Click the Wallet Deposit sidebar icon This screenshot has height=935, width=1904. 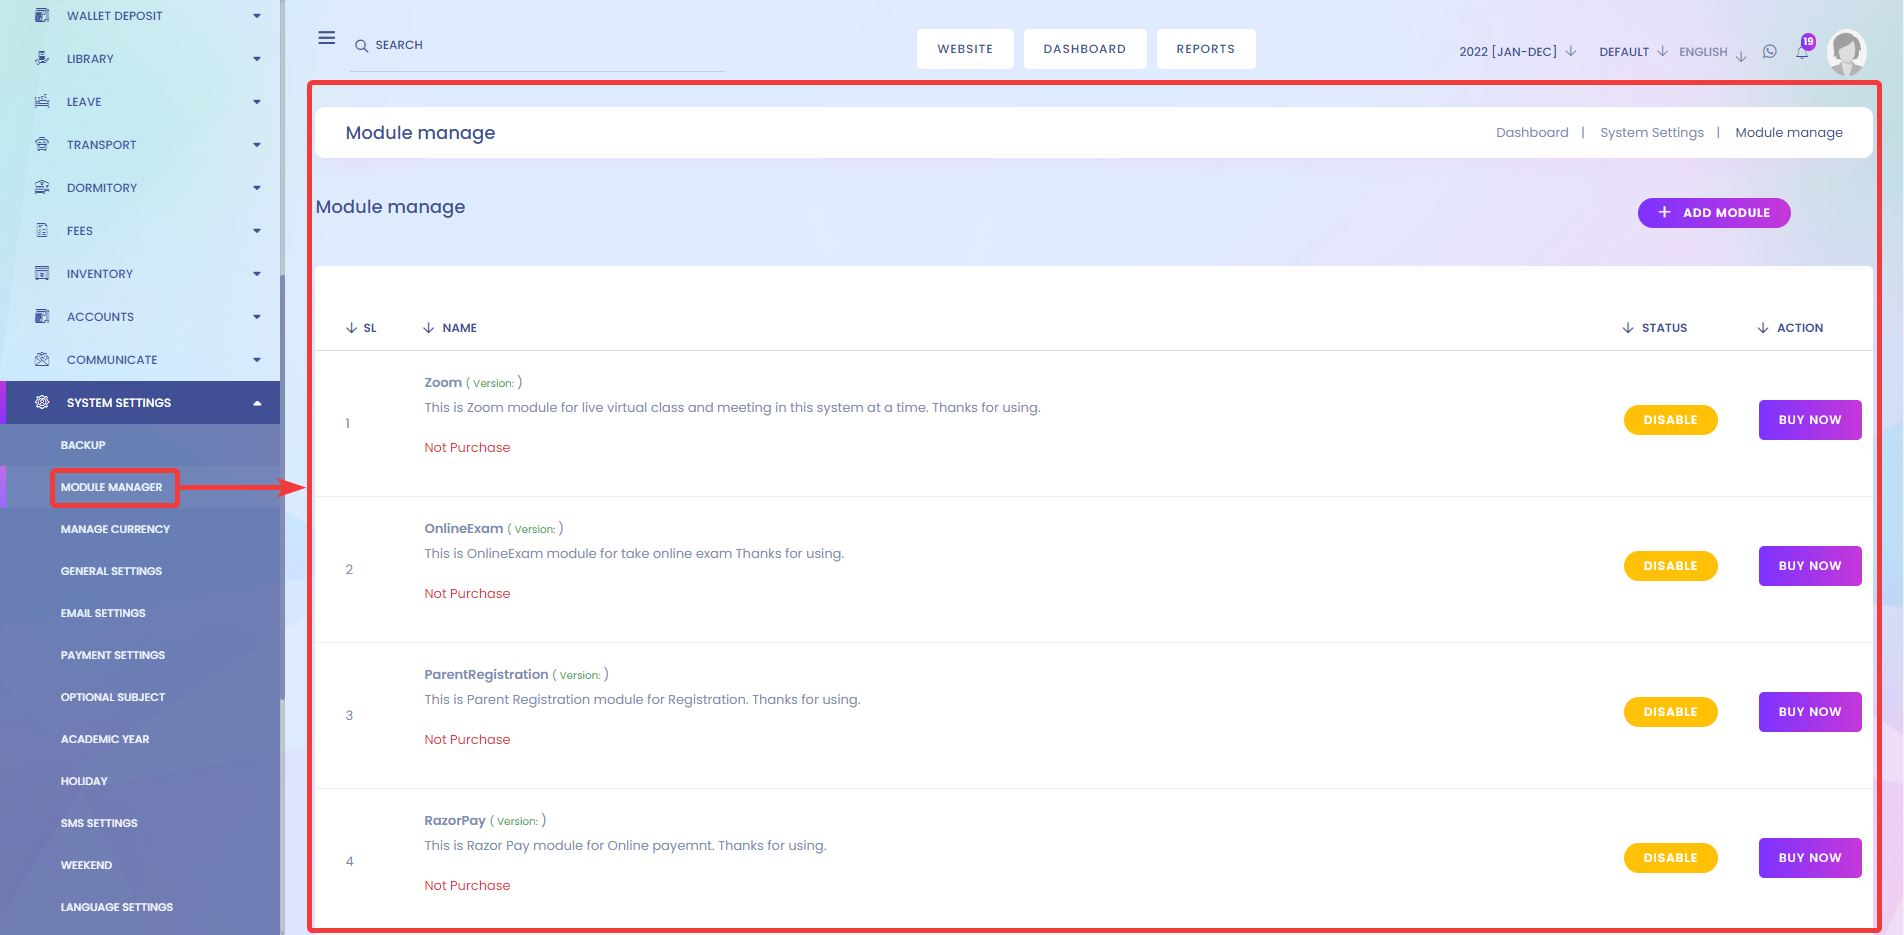pos(42,16)
